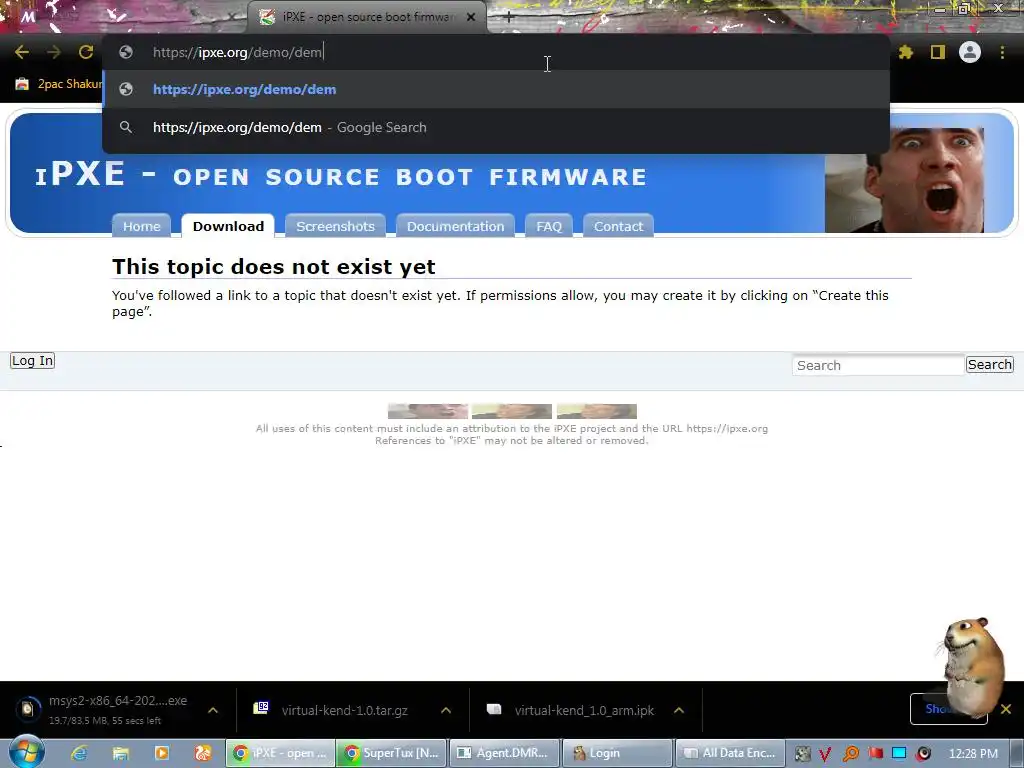Click the Log In button
The width and height of the screenshot is (1024, 768).
coord(32,360)
